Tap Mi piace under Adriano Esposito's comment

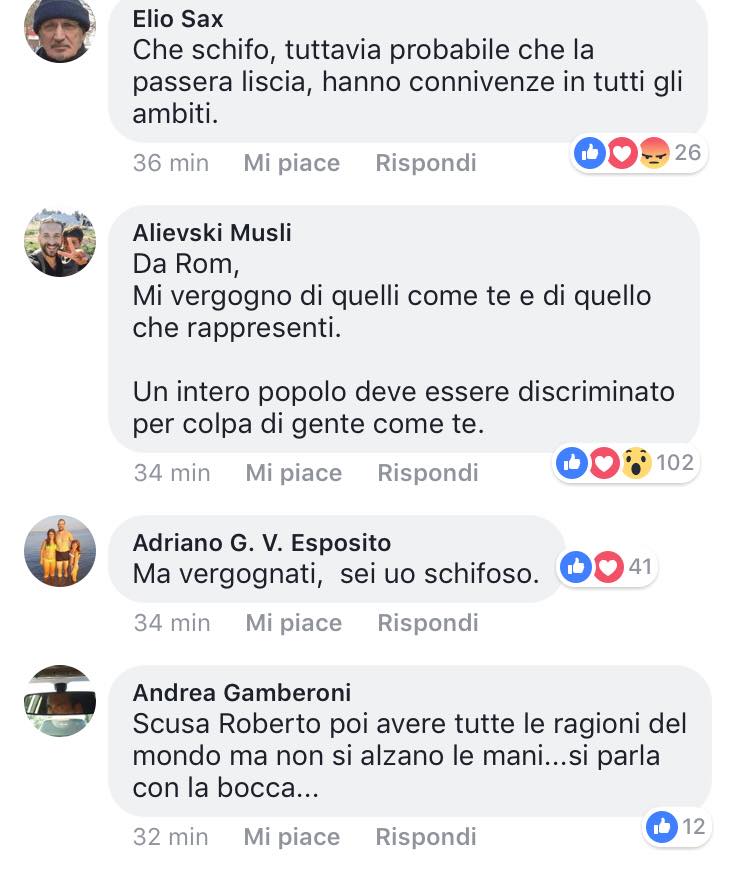(294, 623)
